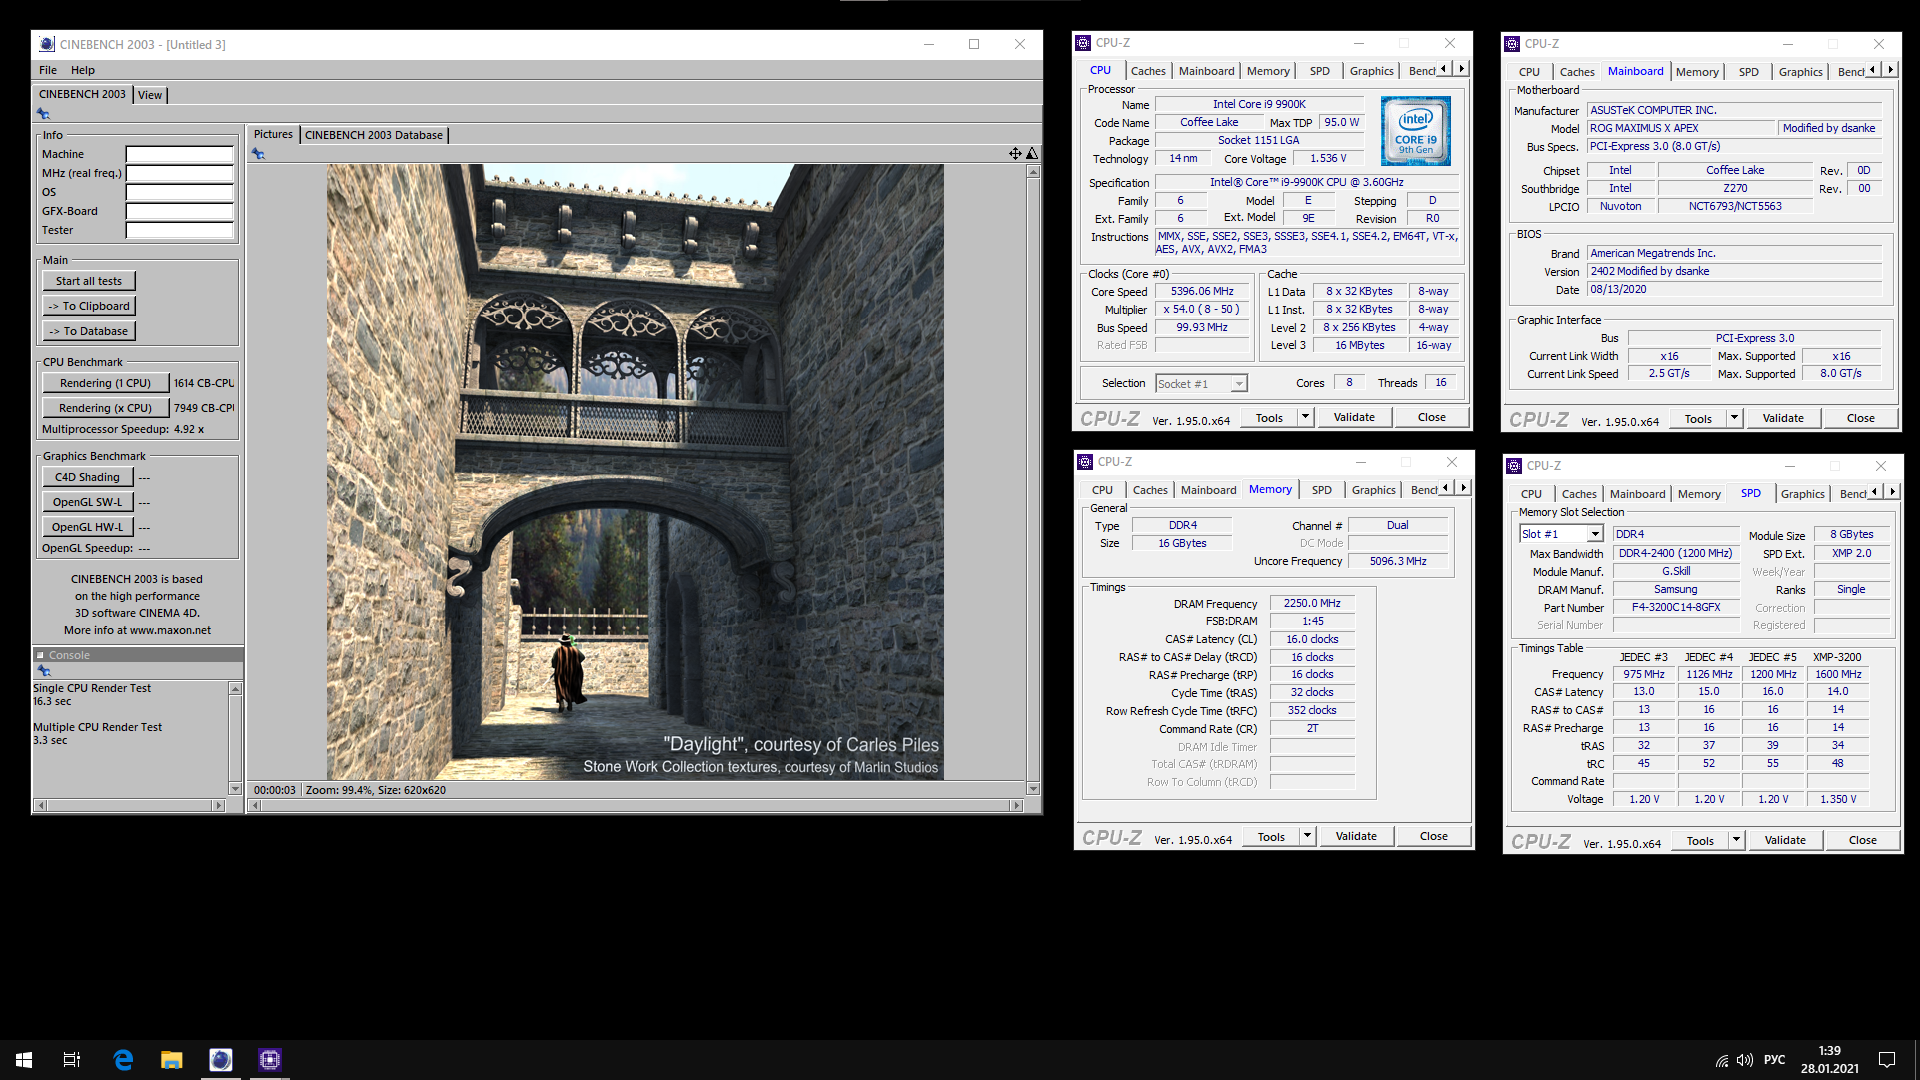Switch to SPD tab in CPU-Z Mainboard window

click(1748, 72)
